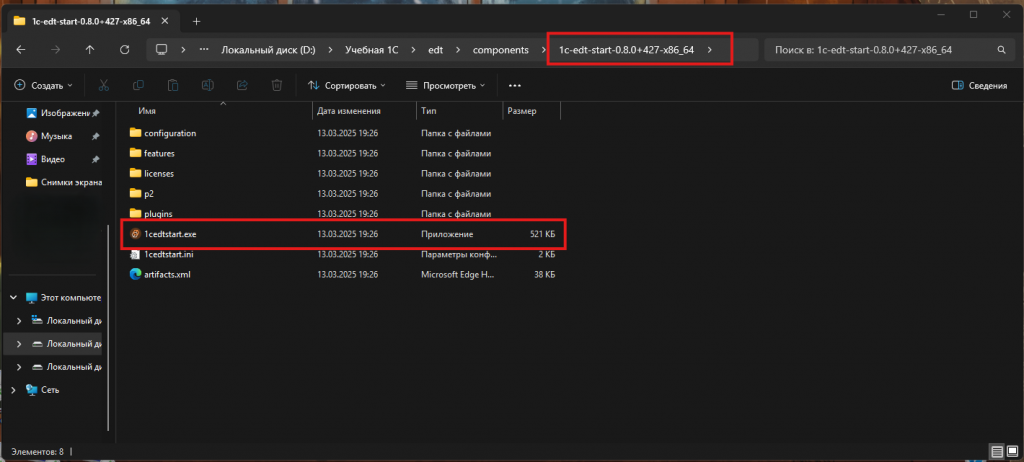Select the artifacts.xml Edge file
The width and height of the screenshot is (1024, 462).
pyautogui.click(x=160, y=274)
